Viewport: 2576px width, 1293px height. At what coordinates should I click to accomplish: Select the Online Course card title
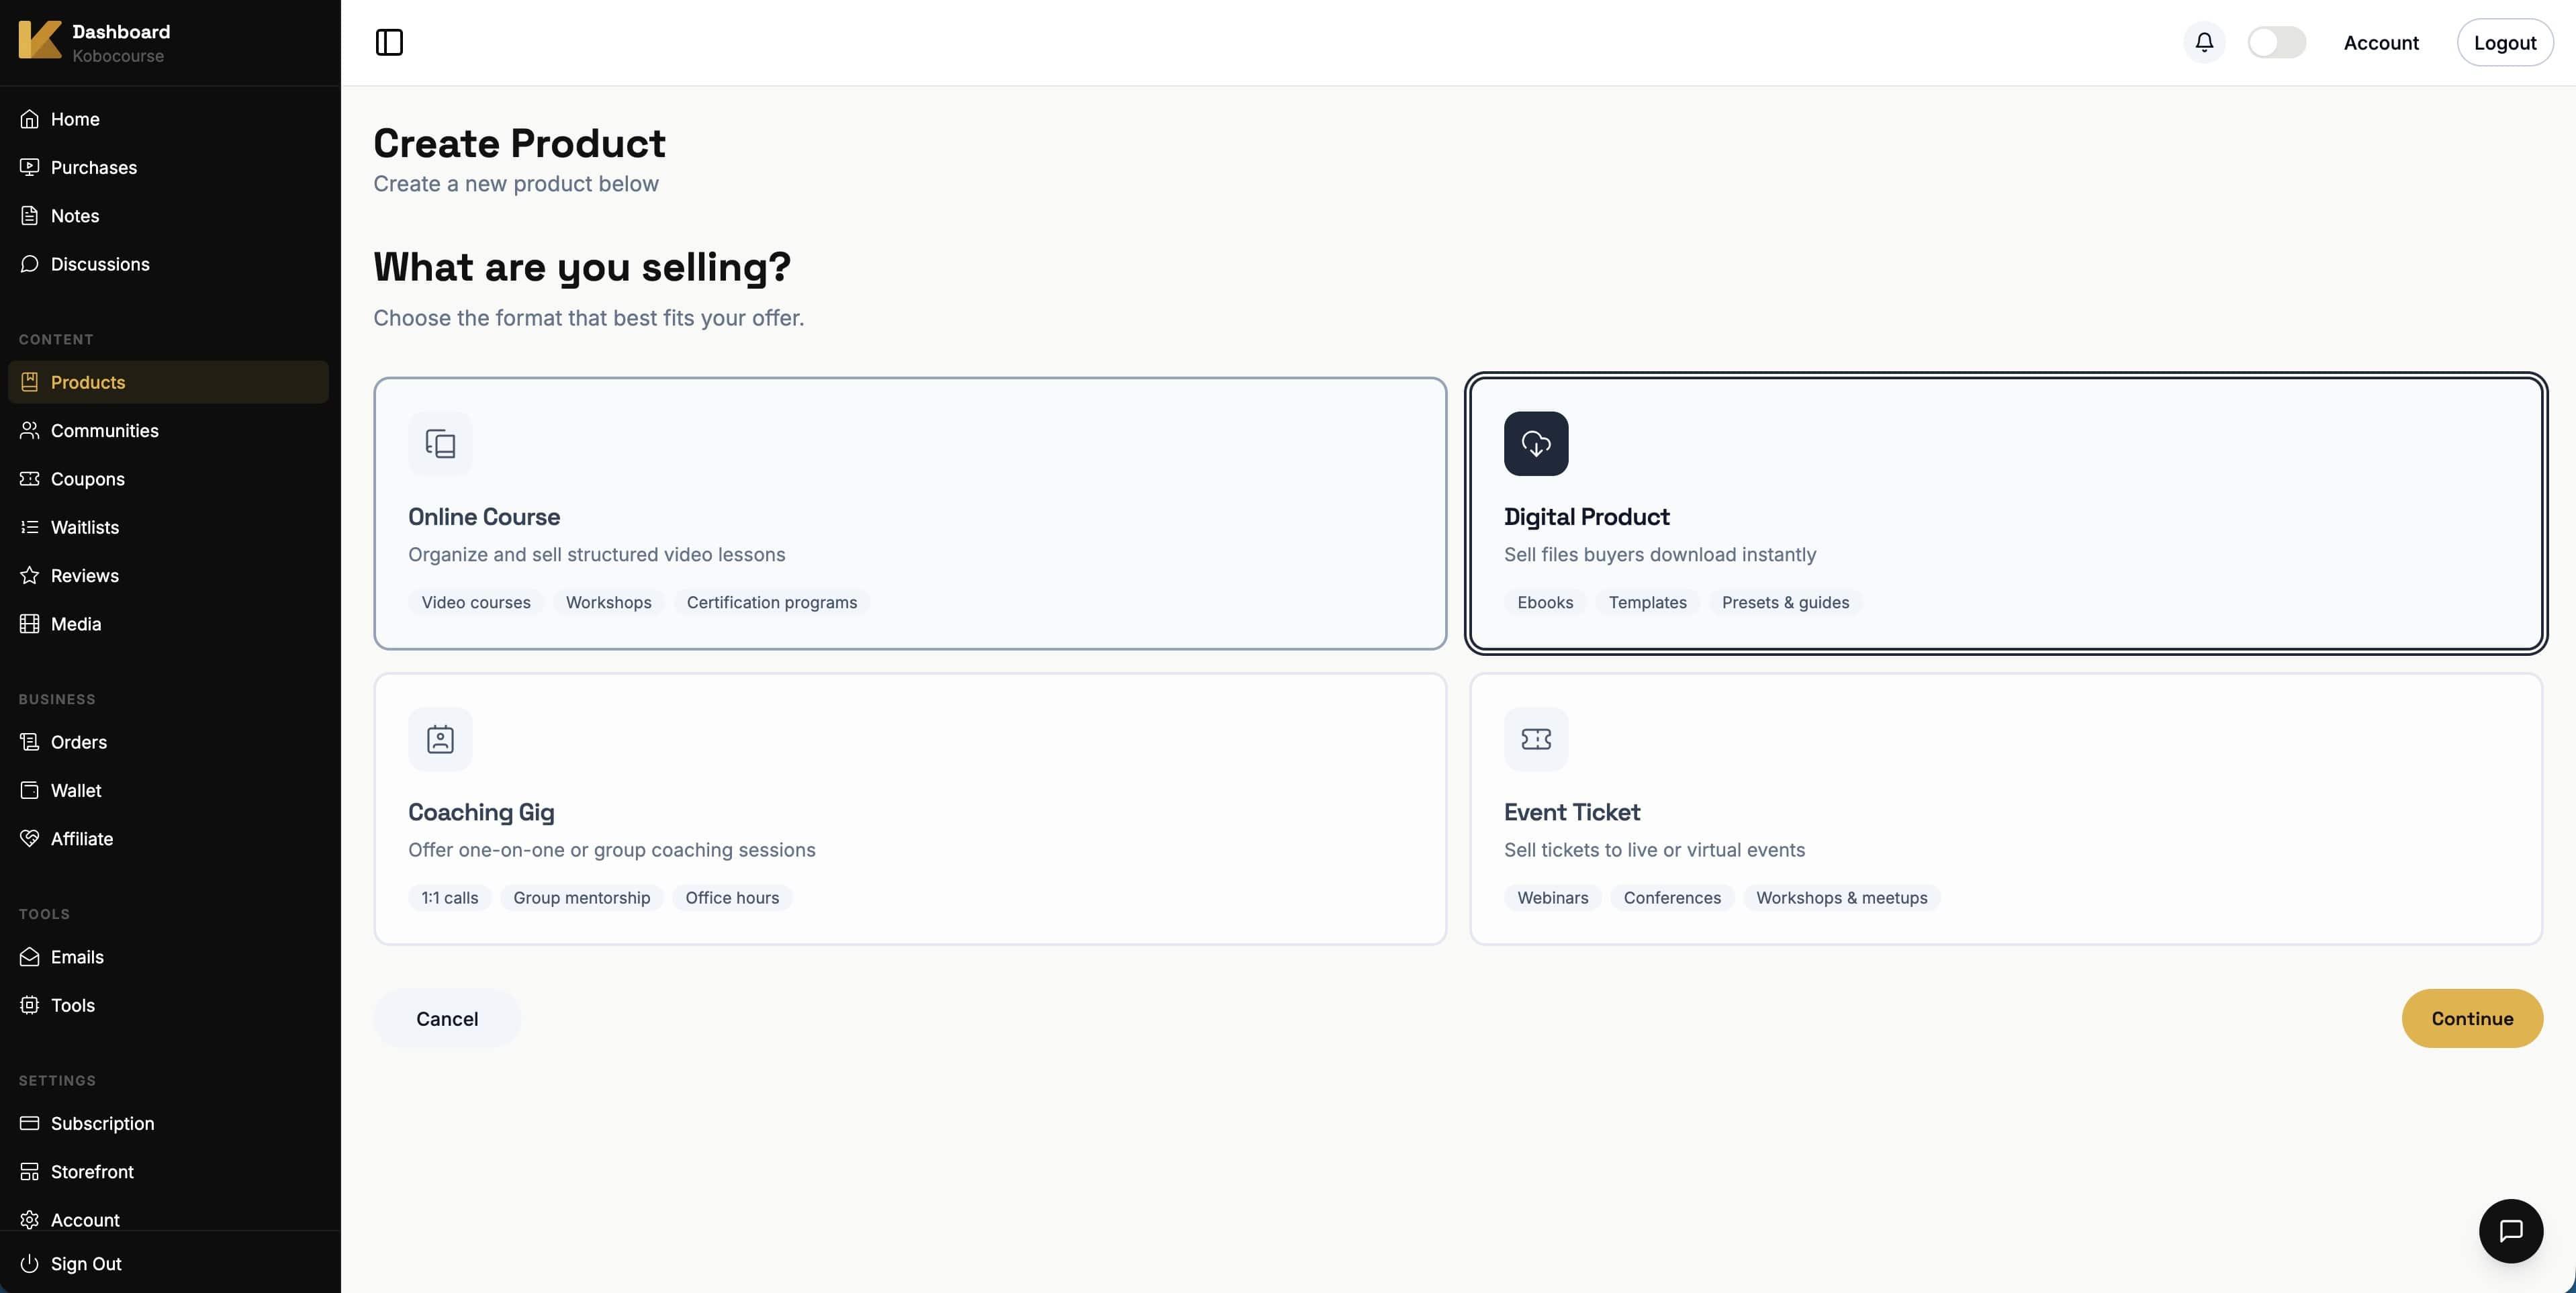[x=484, y=517]
